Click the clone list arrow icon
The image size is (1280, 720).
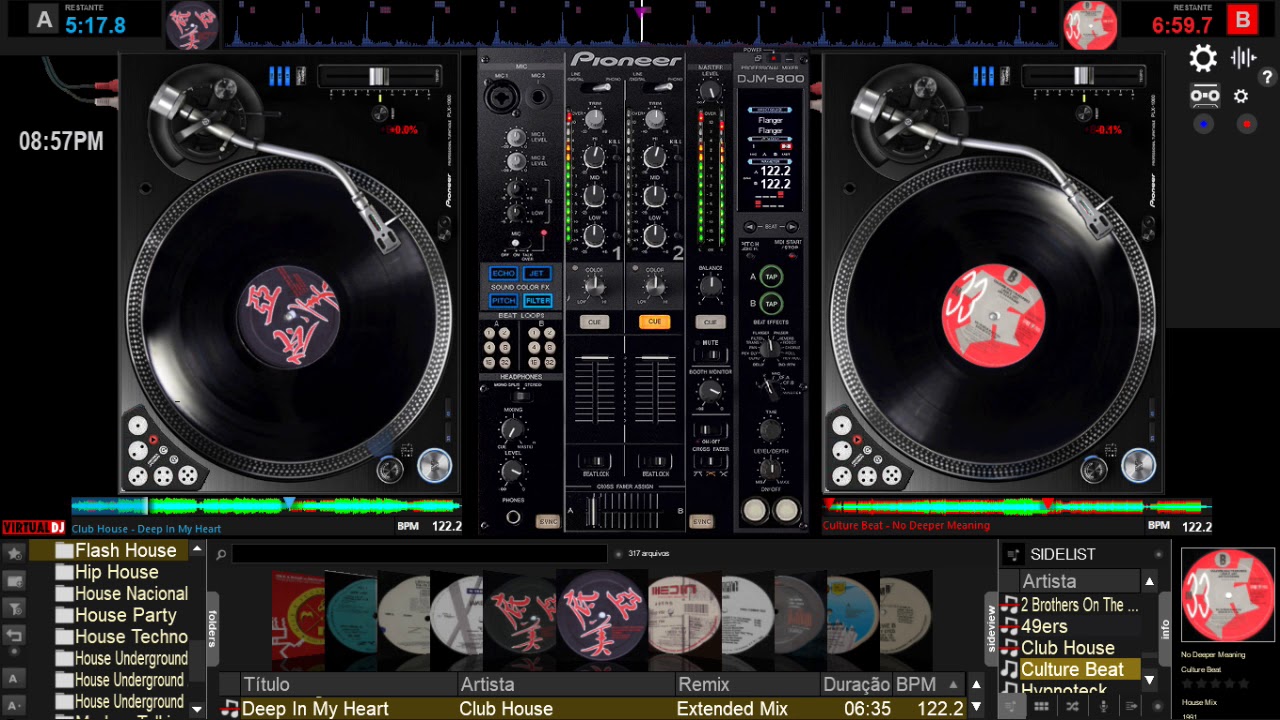pyautogui.click(x=1132, y=706)
